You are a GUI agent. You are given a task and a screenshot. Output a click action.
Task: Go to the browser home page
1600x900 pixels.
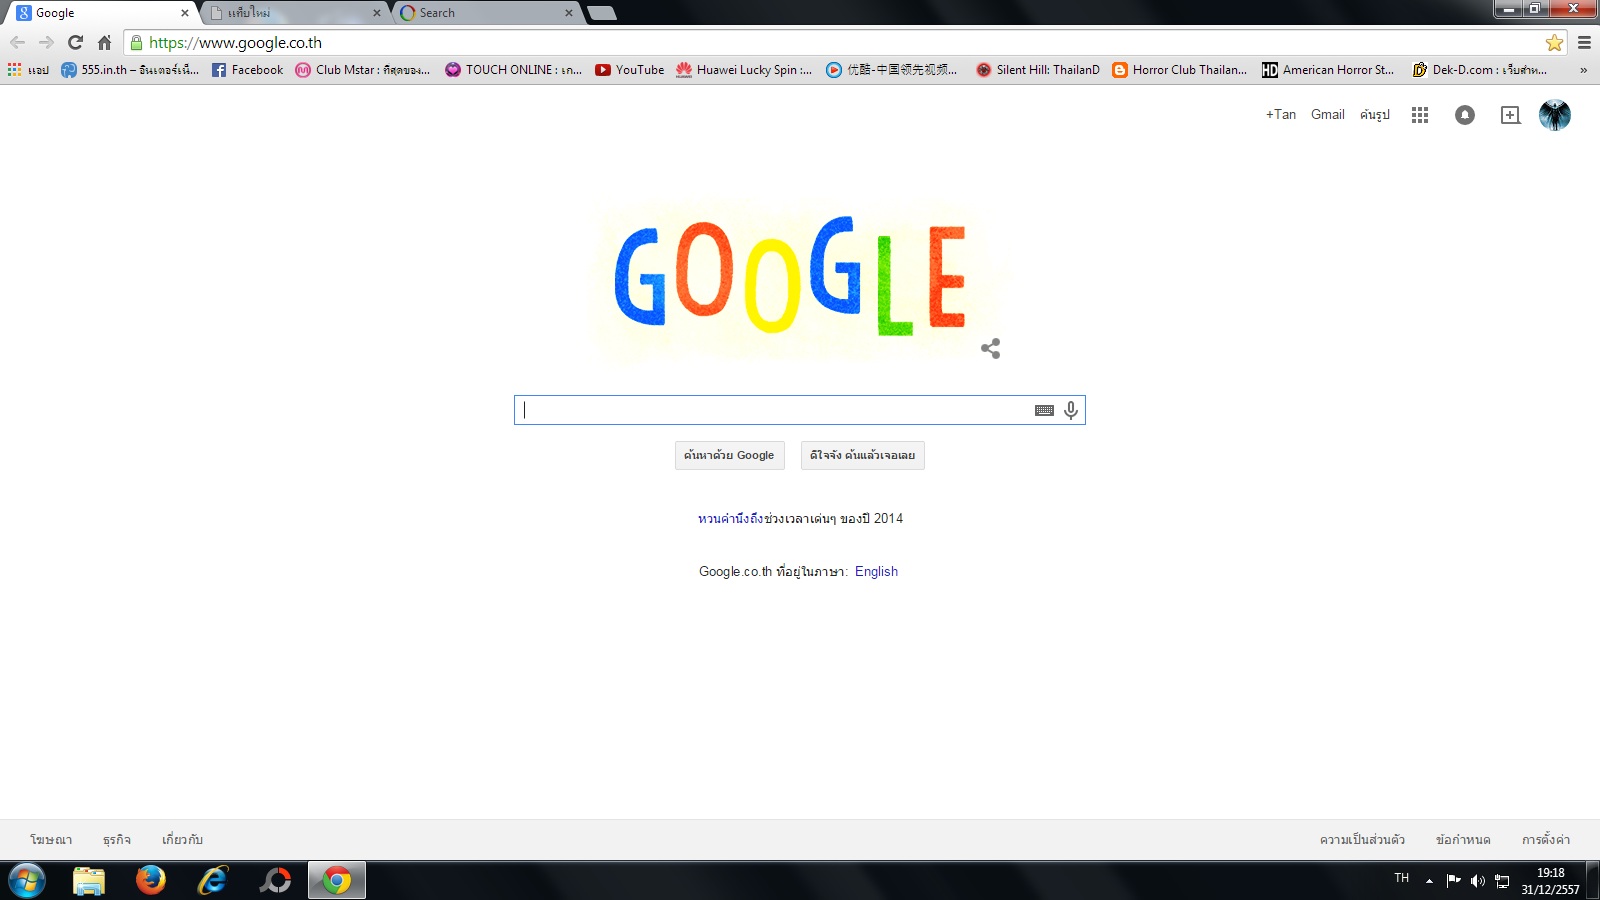(x=104, y=42)
